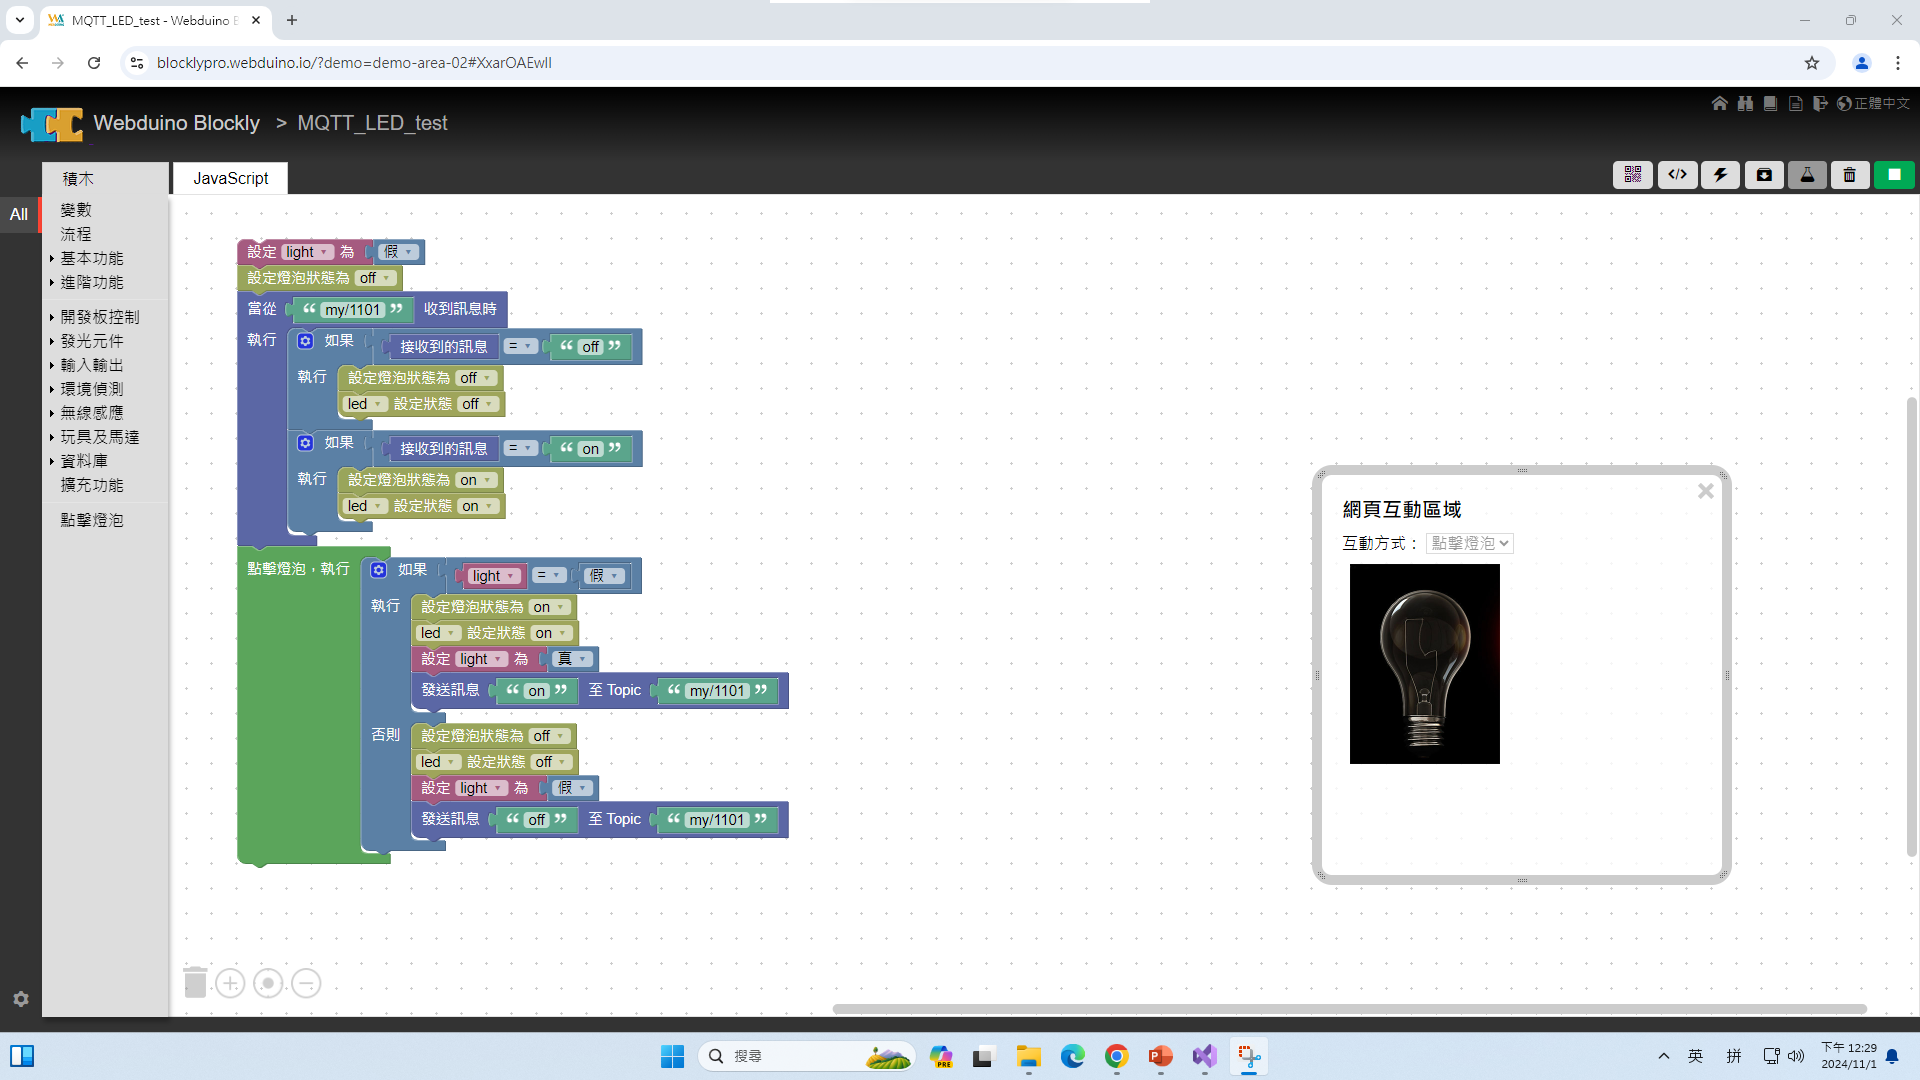
Task: Click the home icon in header
Action: (1719, 103)
